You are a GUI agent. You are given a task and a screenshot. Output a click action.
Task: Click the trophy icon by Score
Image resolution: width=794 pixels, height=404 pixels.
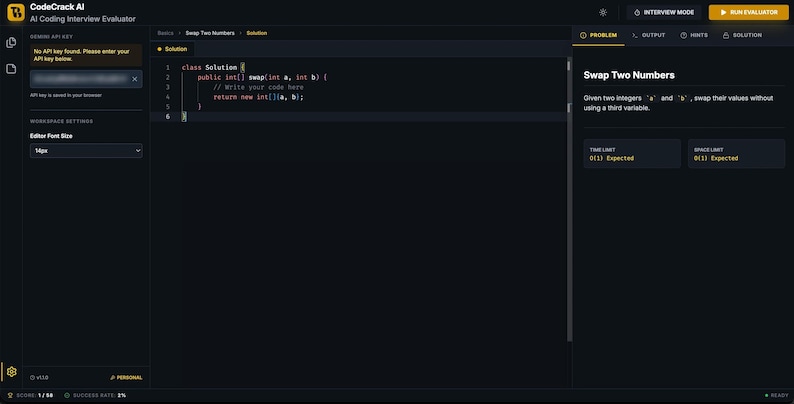10,395
